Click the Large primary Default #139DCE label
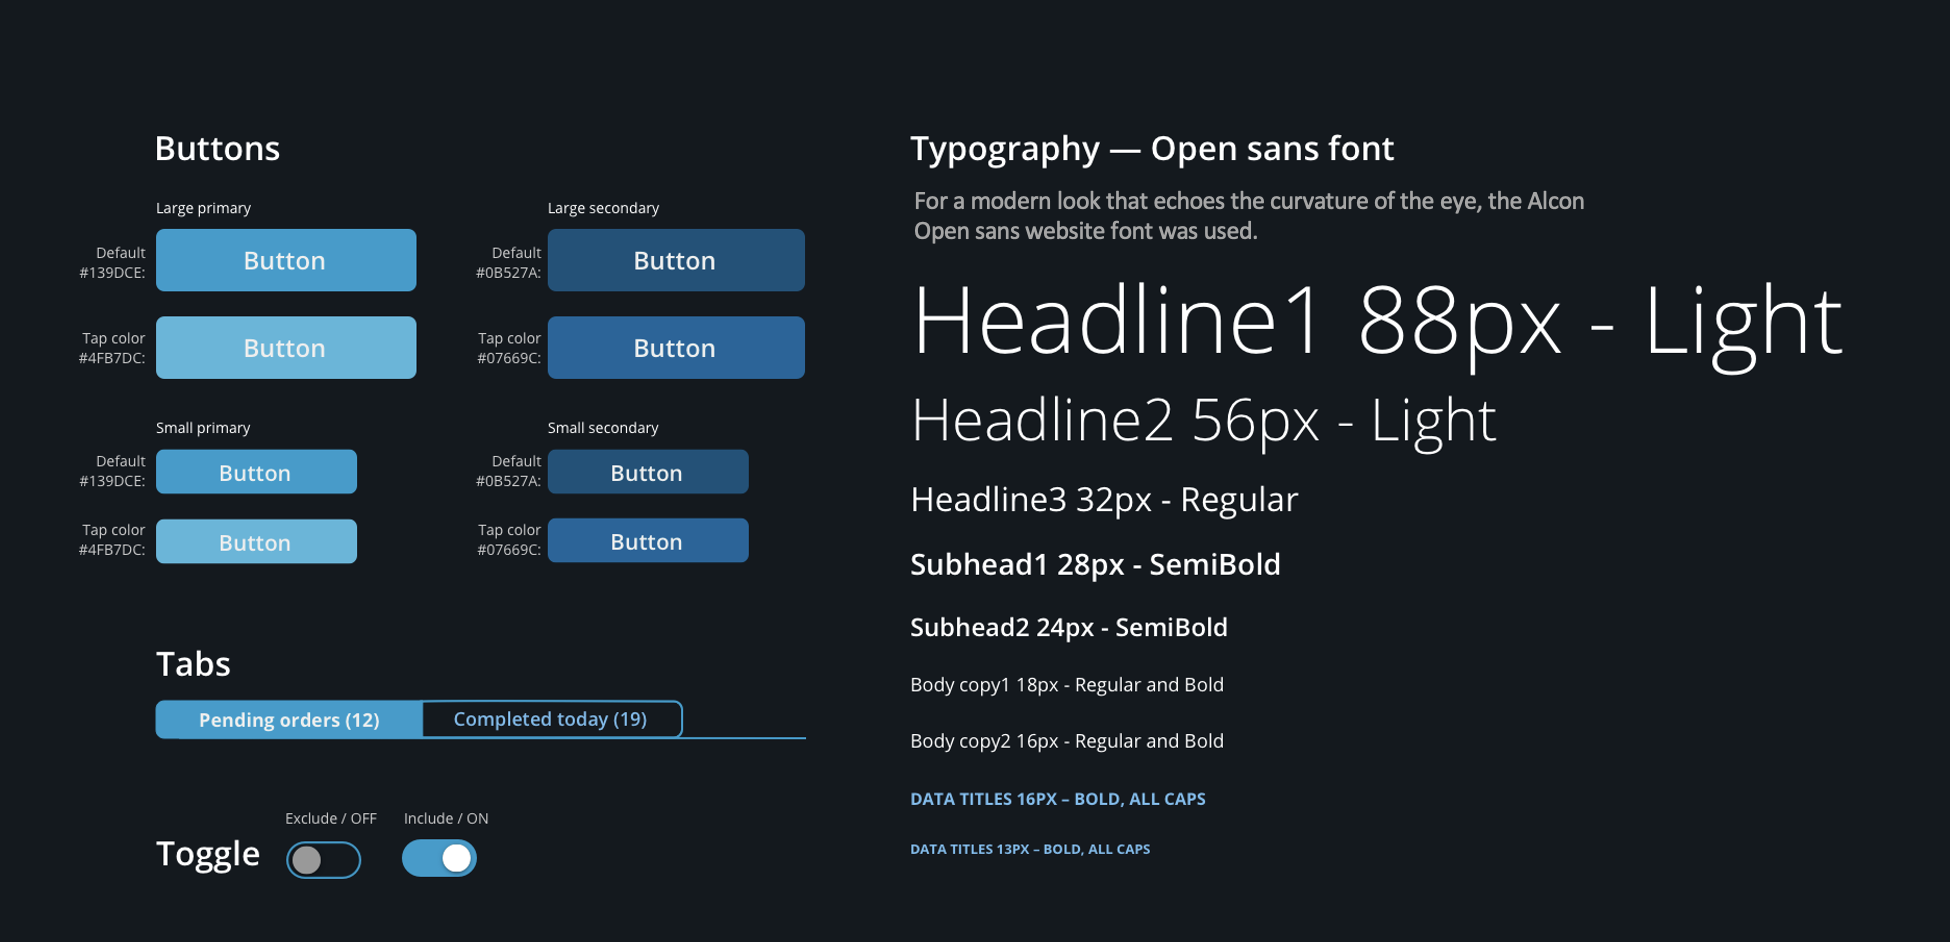 point(113,262)
